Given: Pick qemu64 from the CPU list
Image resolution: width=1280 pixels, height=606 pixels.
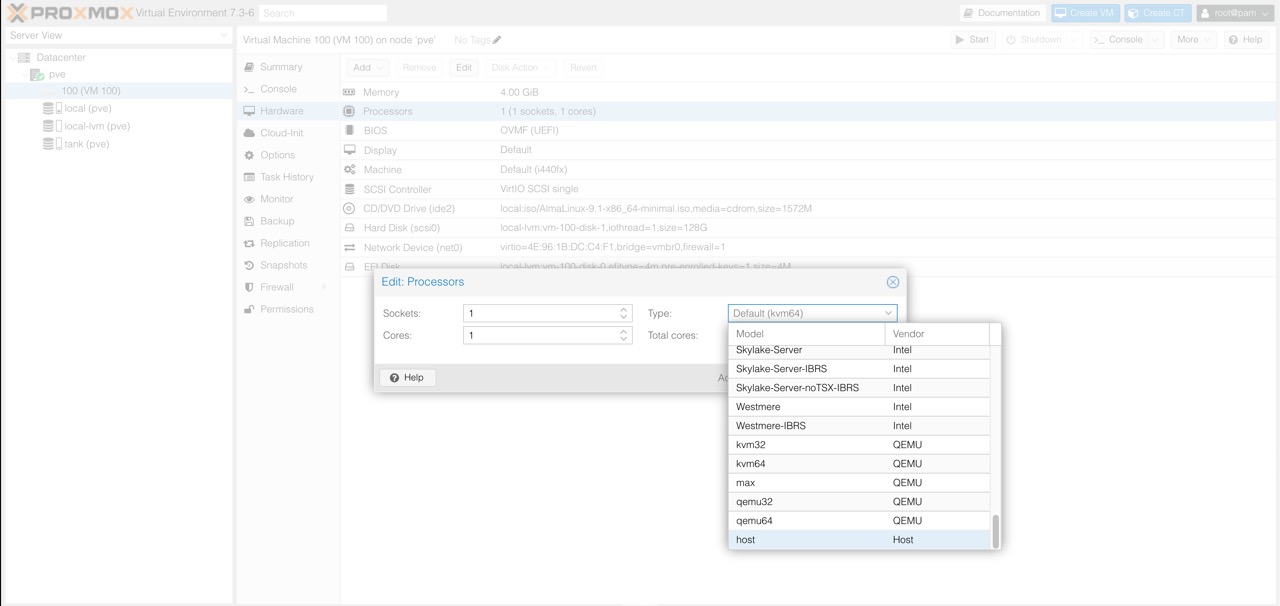Looking at the screenshot, I should point(859,521).
